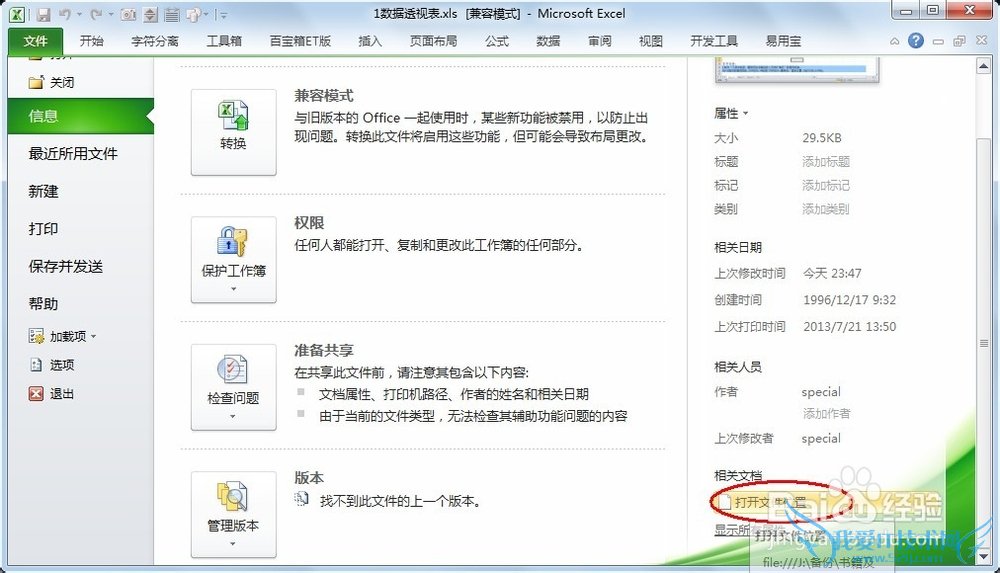Open the 管理版本 dropdown button
The image size is (1000, 573).
[233, 515]
